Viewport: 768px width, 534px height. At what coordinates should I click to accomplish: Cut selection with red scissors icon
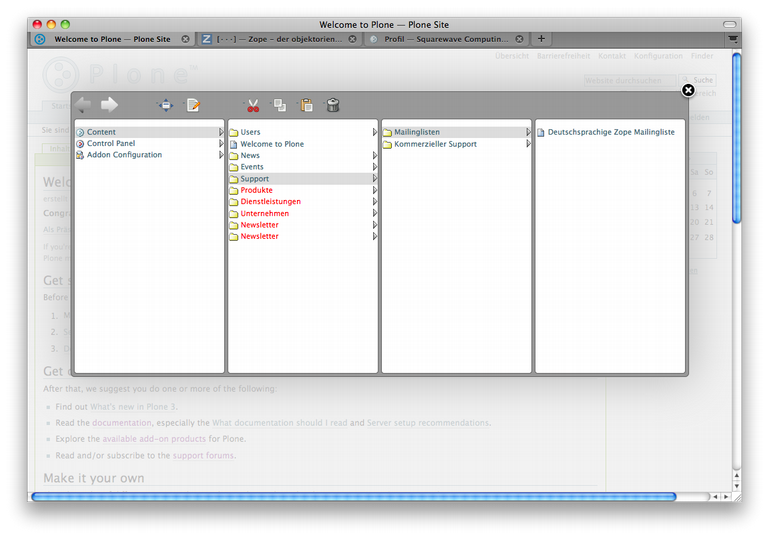point(253,105)
